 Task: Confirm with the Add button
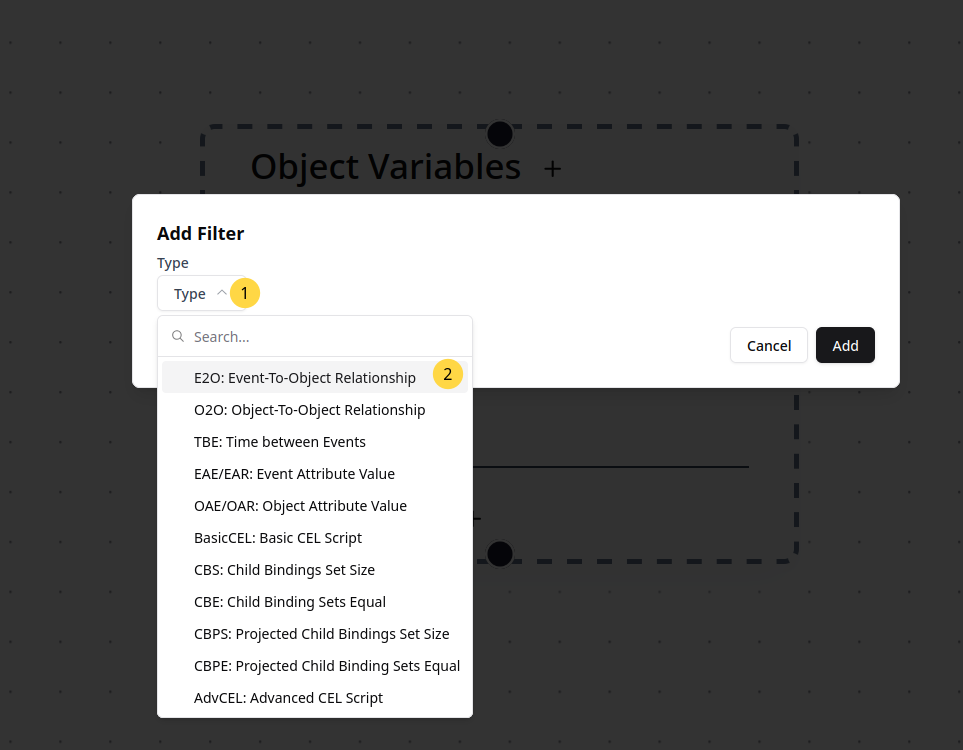[845, 345]
